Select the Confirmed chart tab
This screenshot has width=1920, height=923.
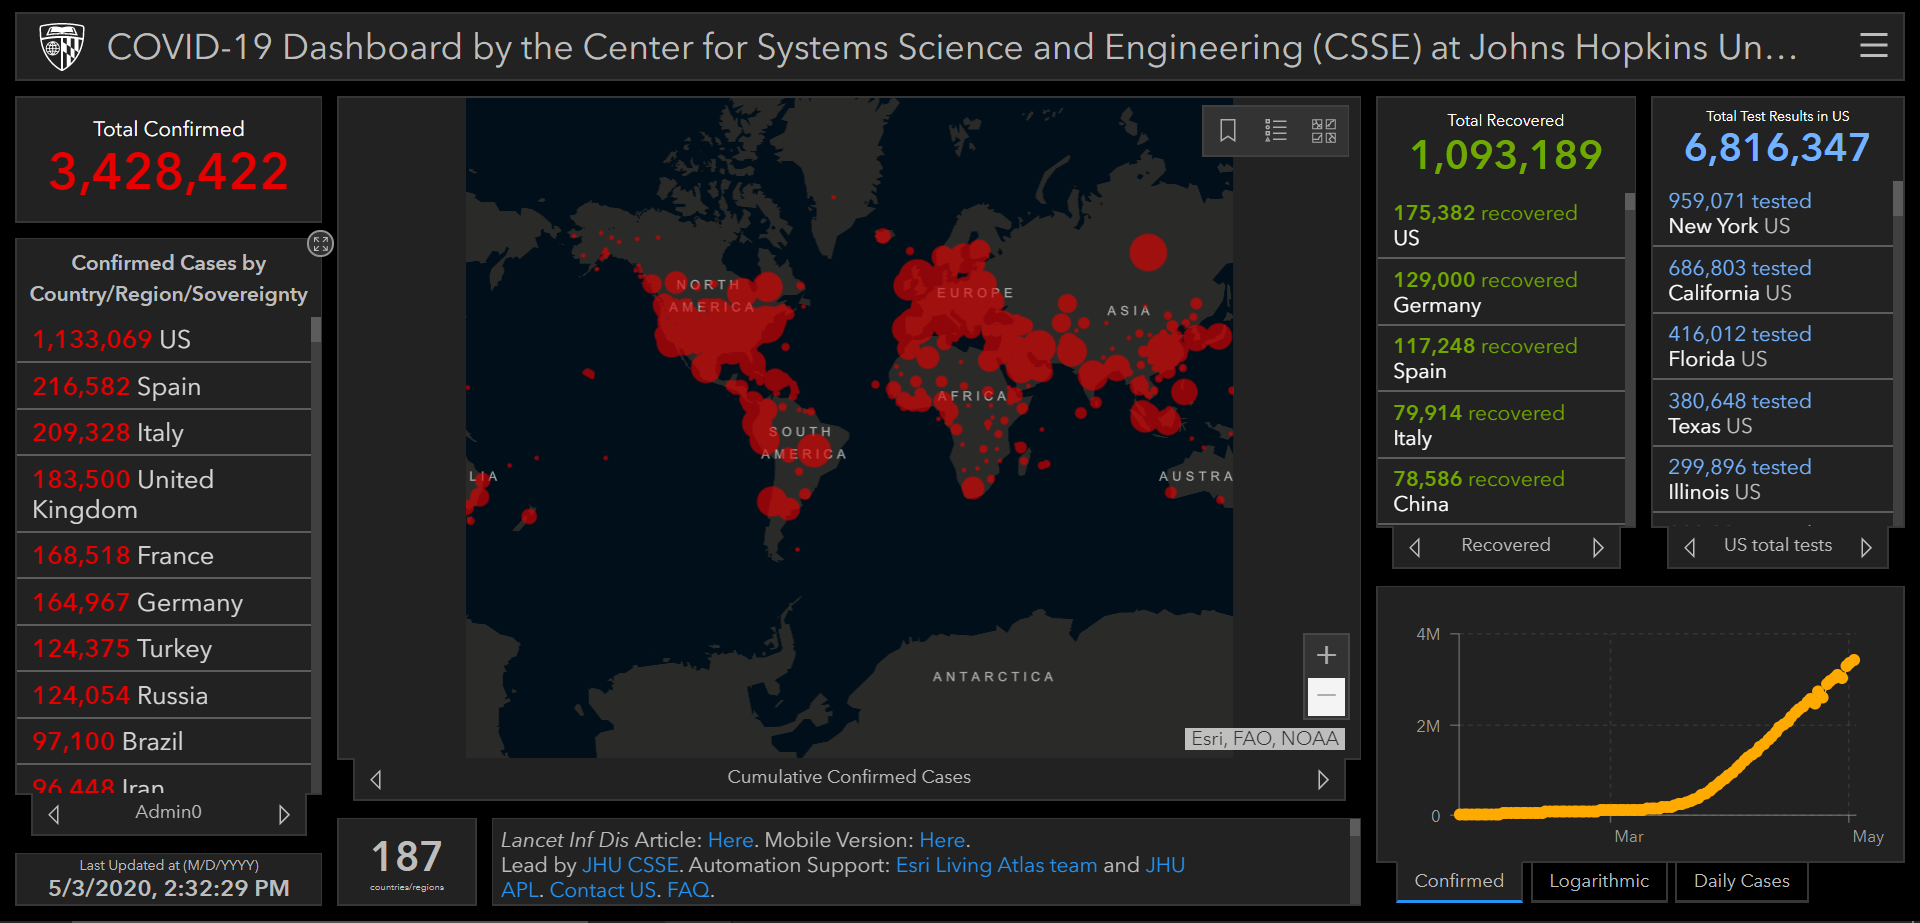1459,881
